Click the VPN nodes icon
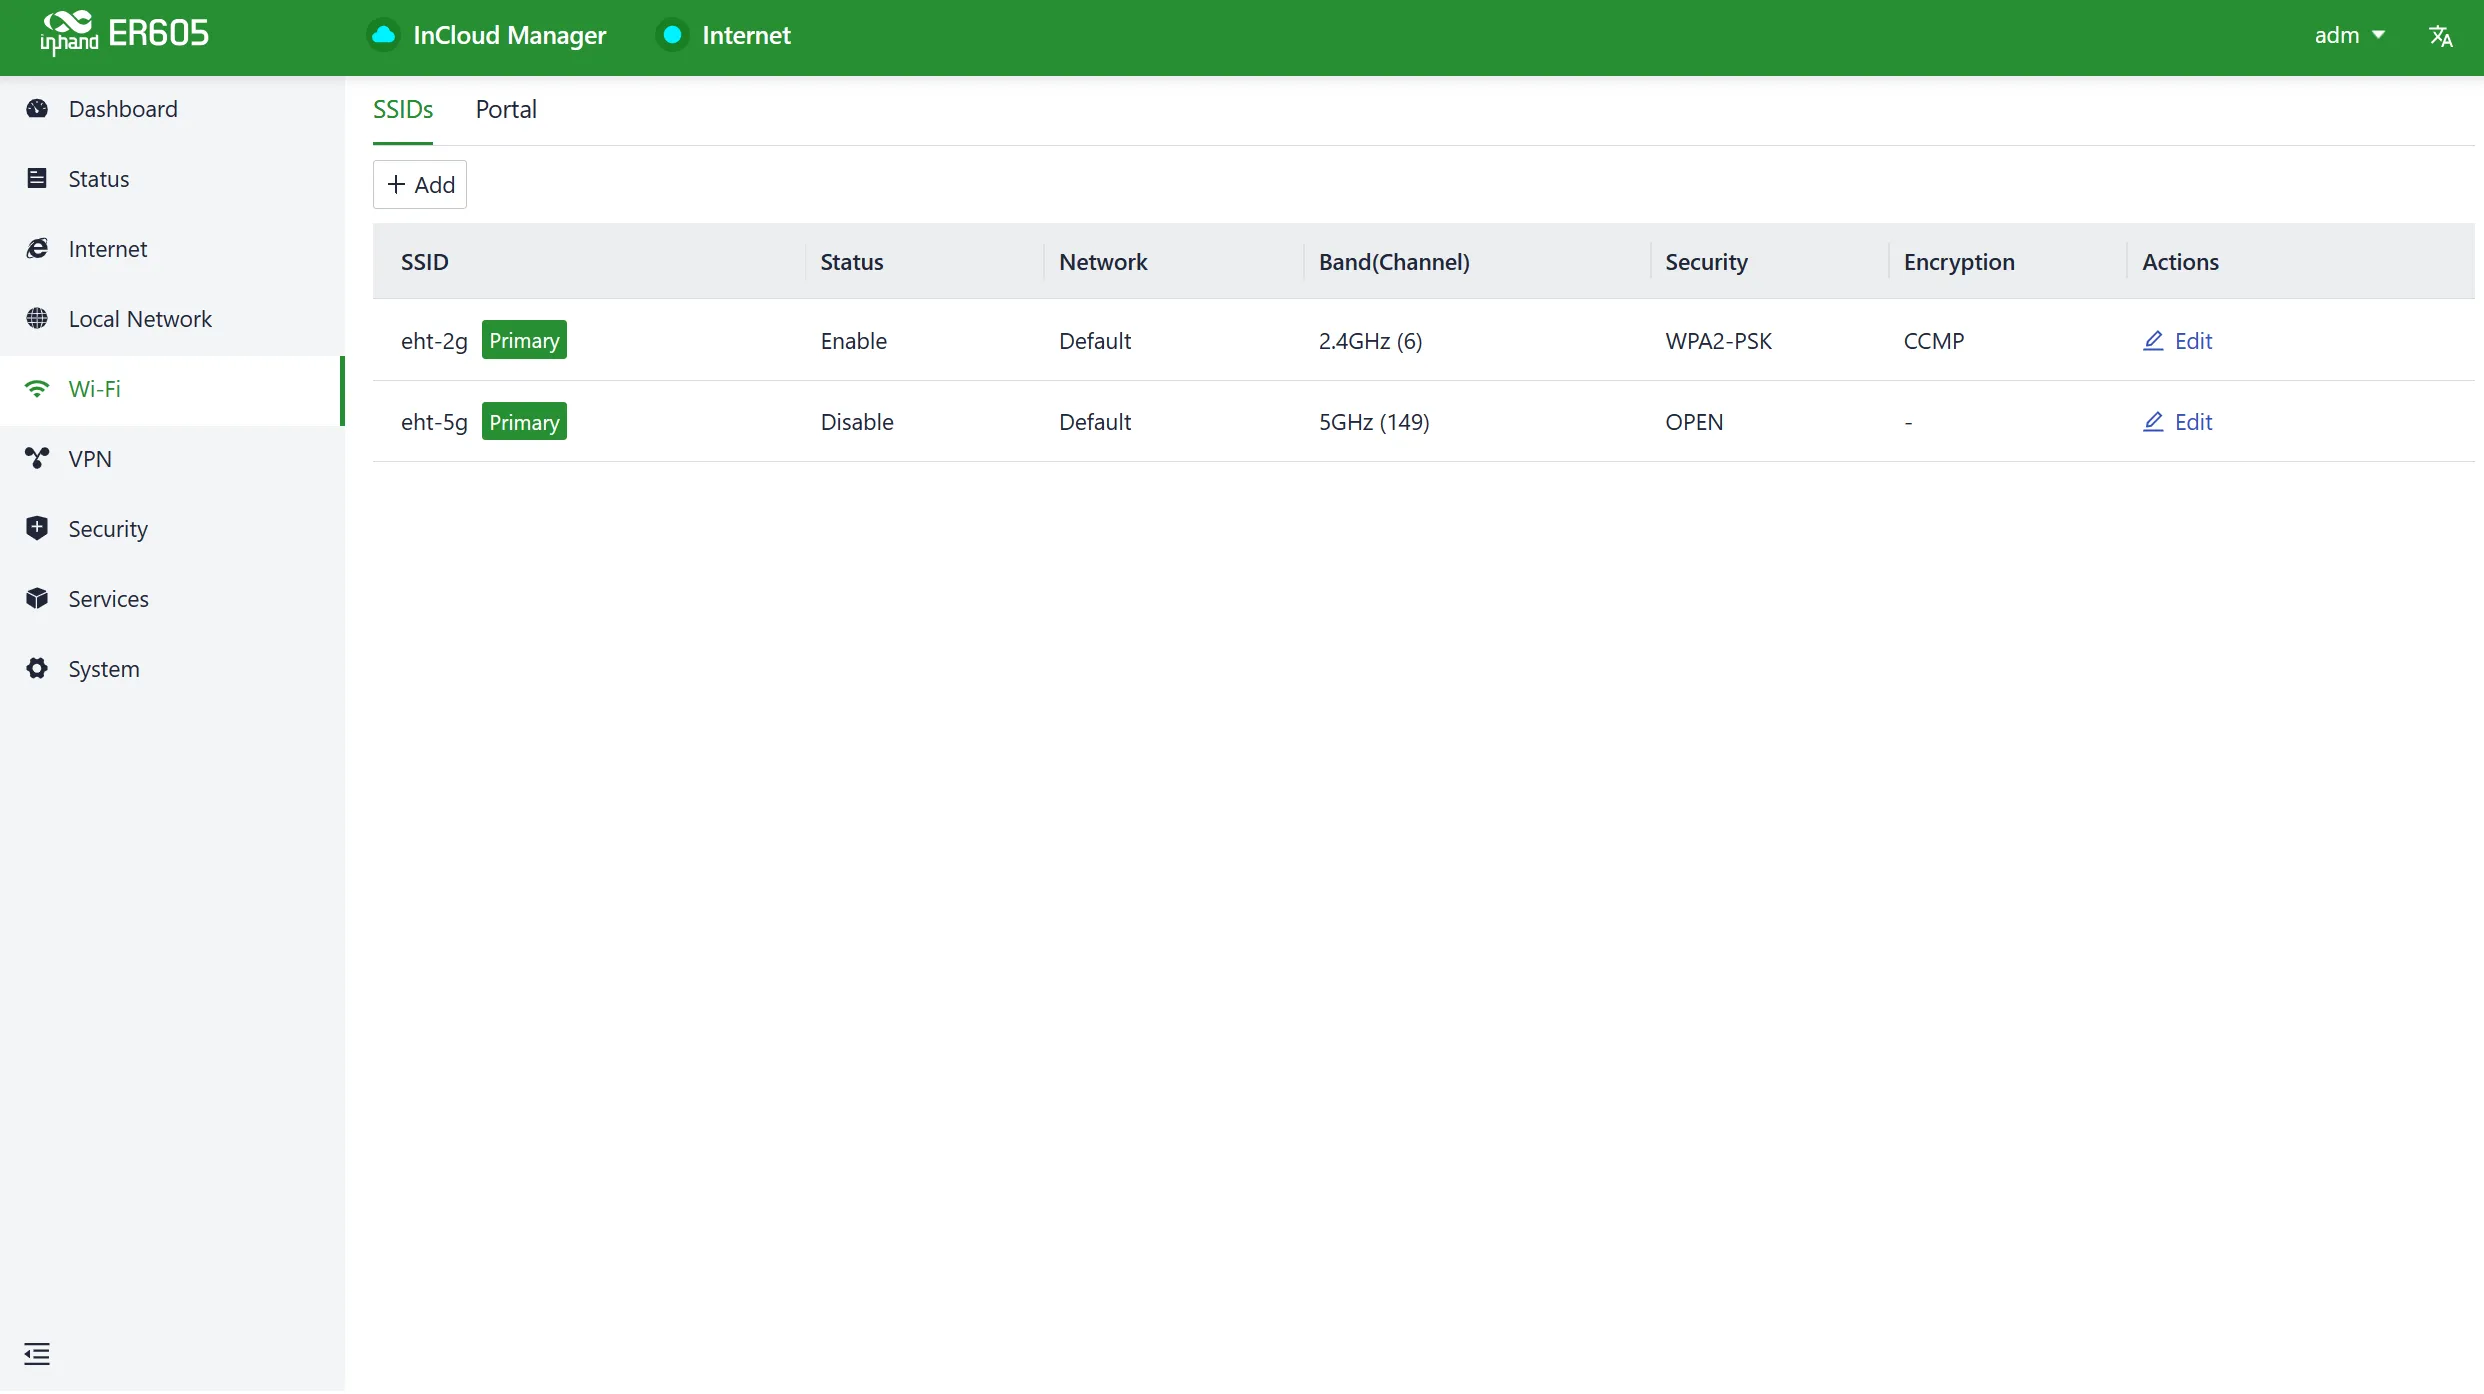 pos(37,459)
